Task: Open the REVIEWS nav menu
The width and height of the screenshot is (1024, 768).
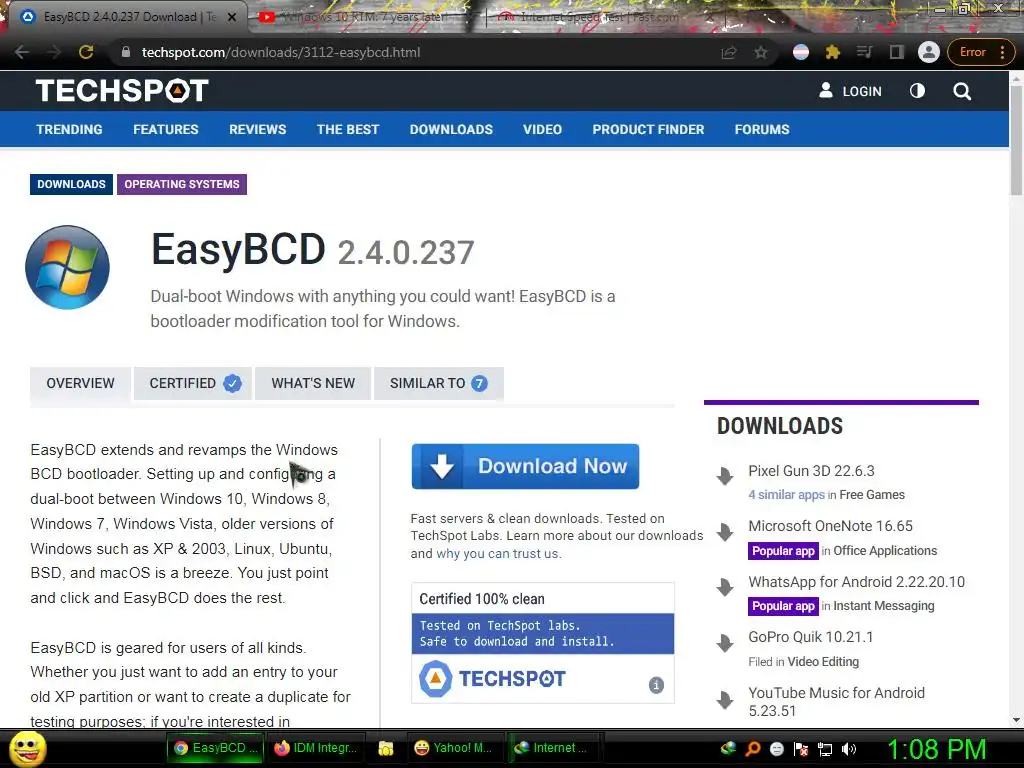Action: tap(257, 129)
